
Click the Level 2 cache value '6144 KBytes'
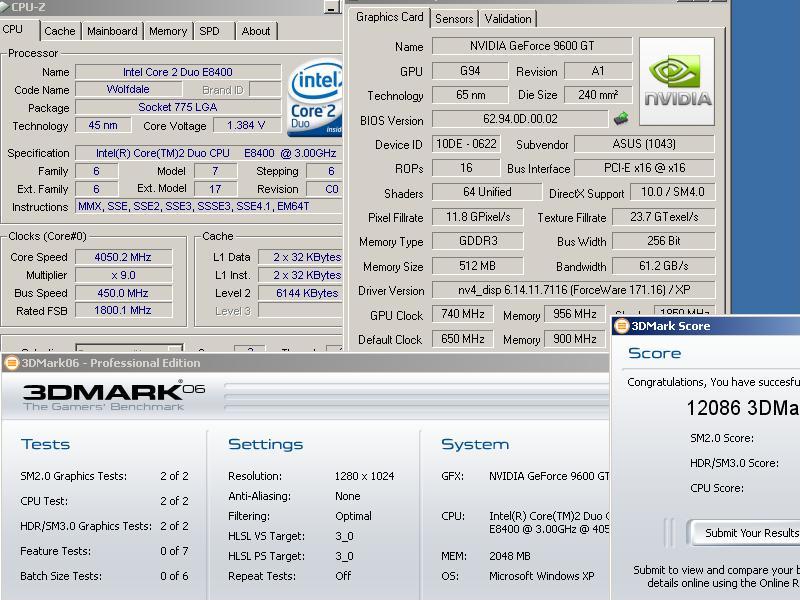[301, 293]
